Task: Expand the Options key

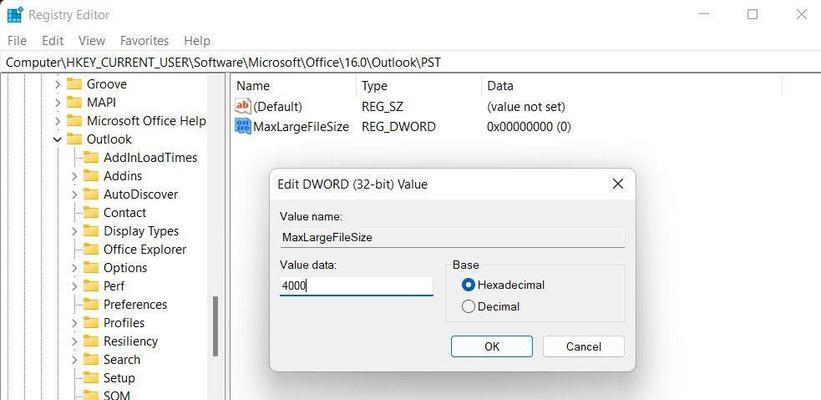Action: (x=74, y=268)
